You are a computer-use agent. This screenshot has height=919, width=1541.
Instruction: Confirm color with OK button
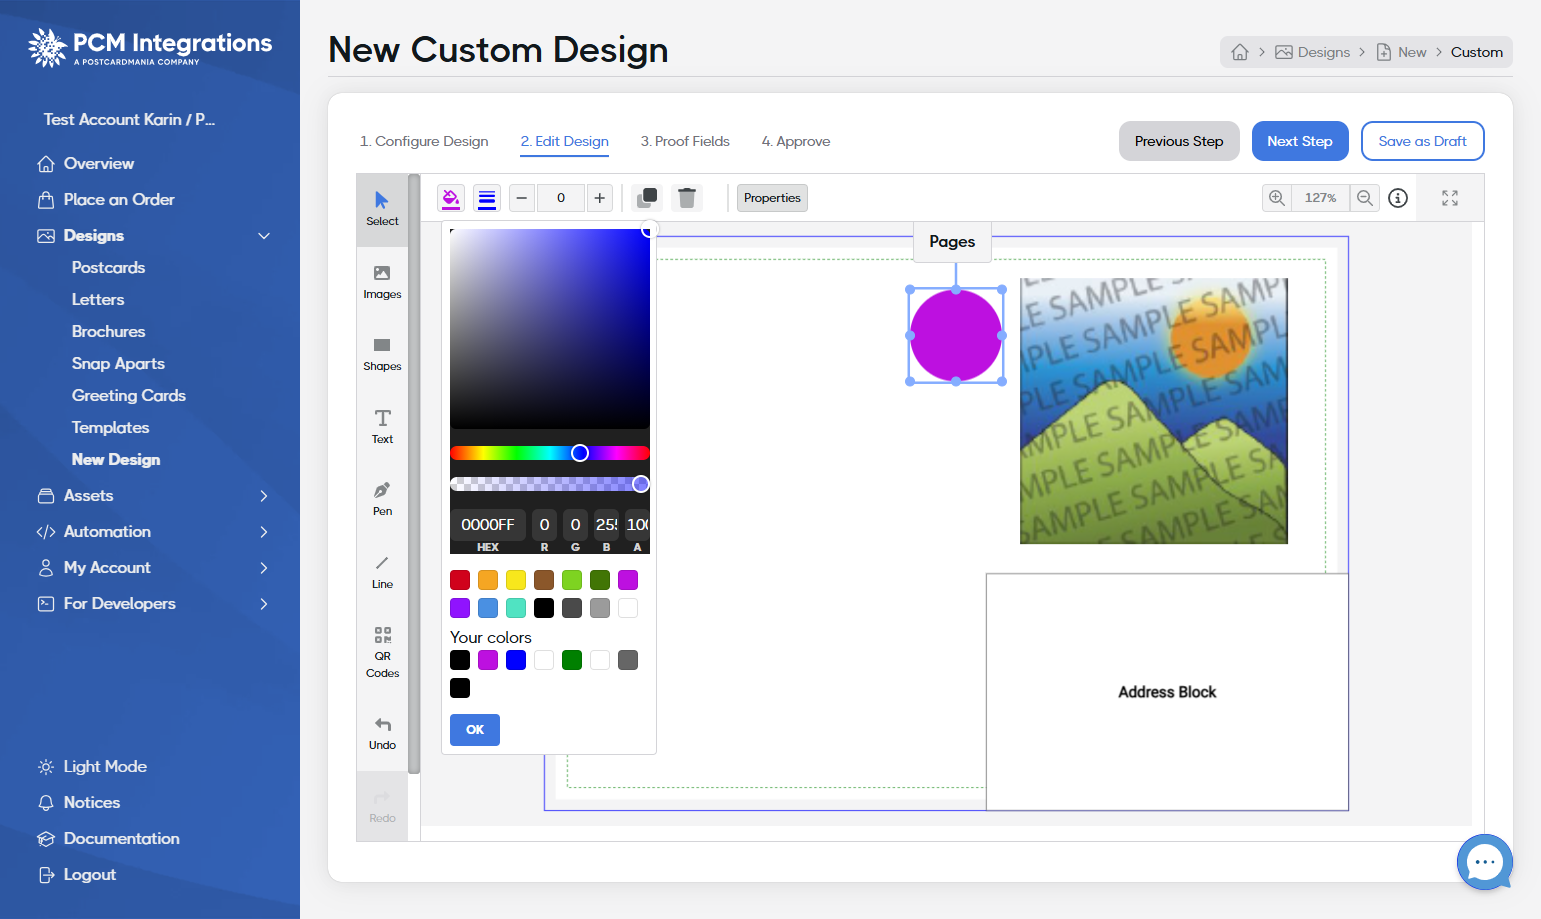pos(475,730)
